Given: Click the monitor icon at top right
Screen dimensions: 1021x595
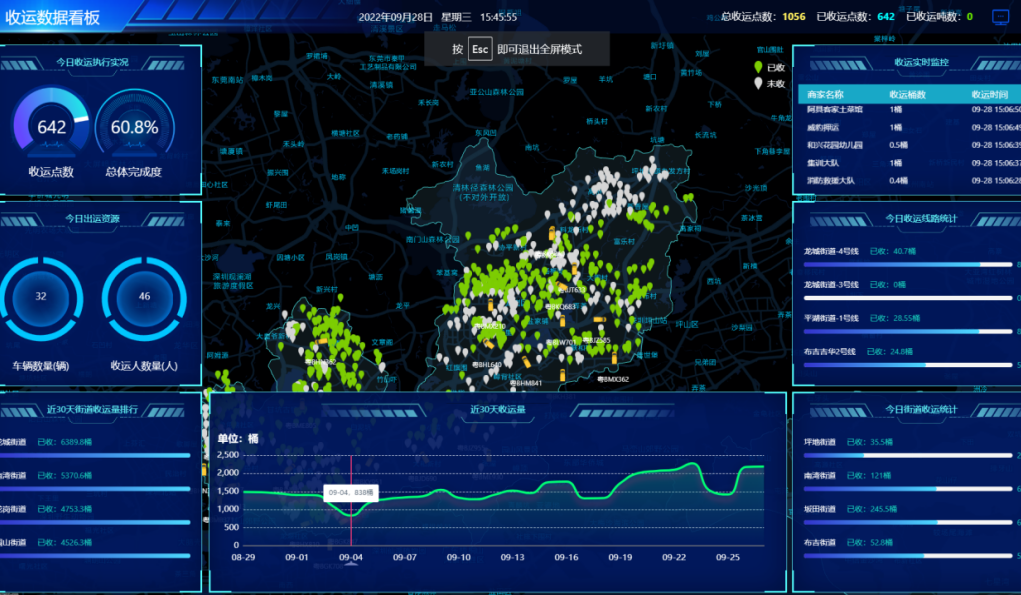Looking at the screenshot, I should click(x=1000, y=17).
